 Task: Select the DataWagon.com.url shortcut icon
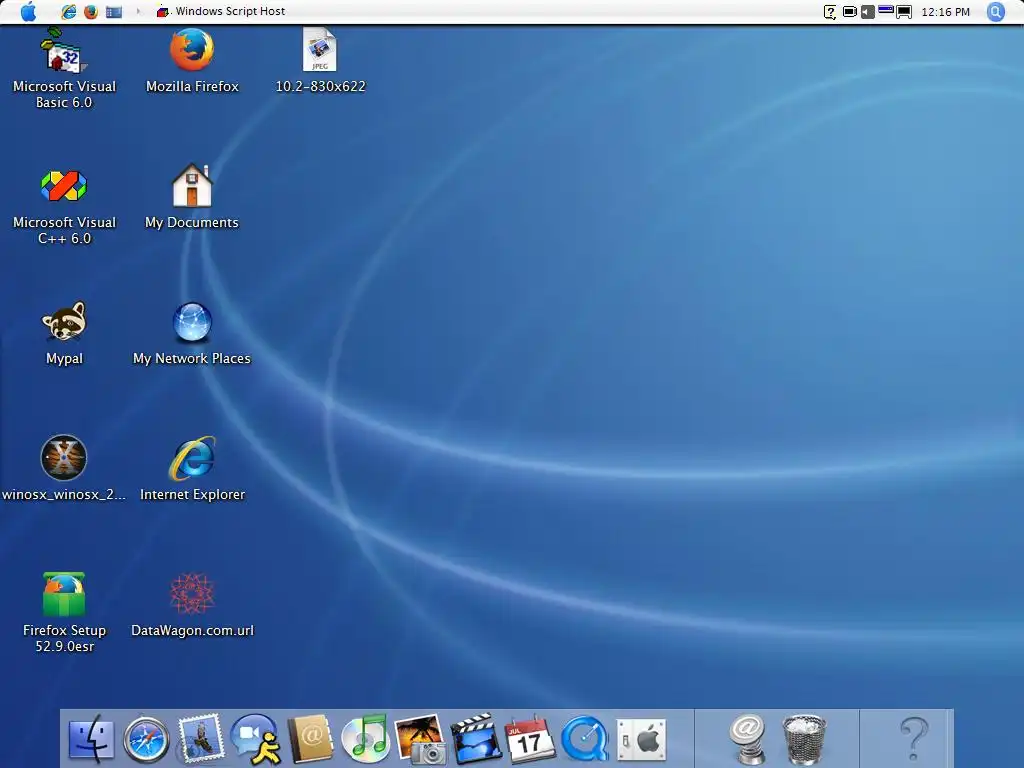pos(192,594)
